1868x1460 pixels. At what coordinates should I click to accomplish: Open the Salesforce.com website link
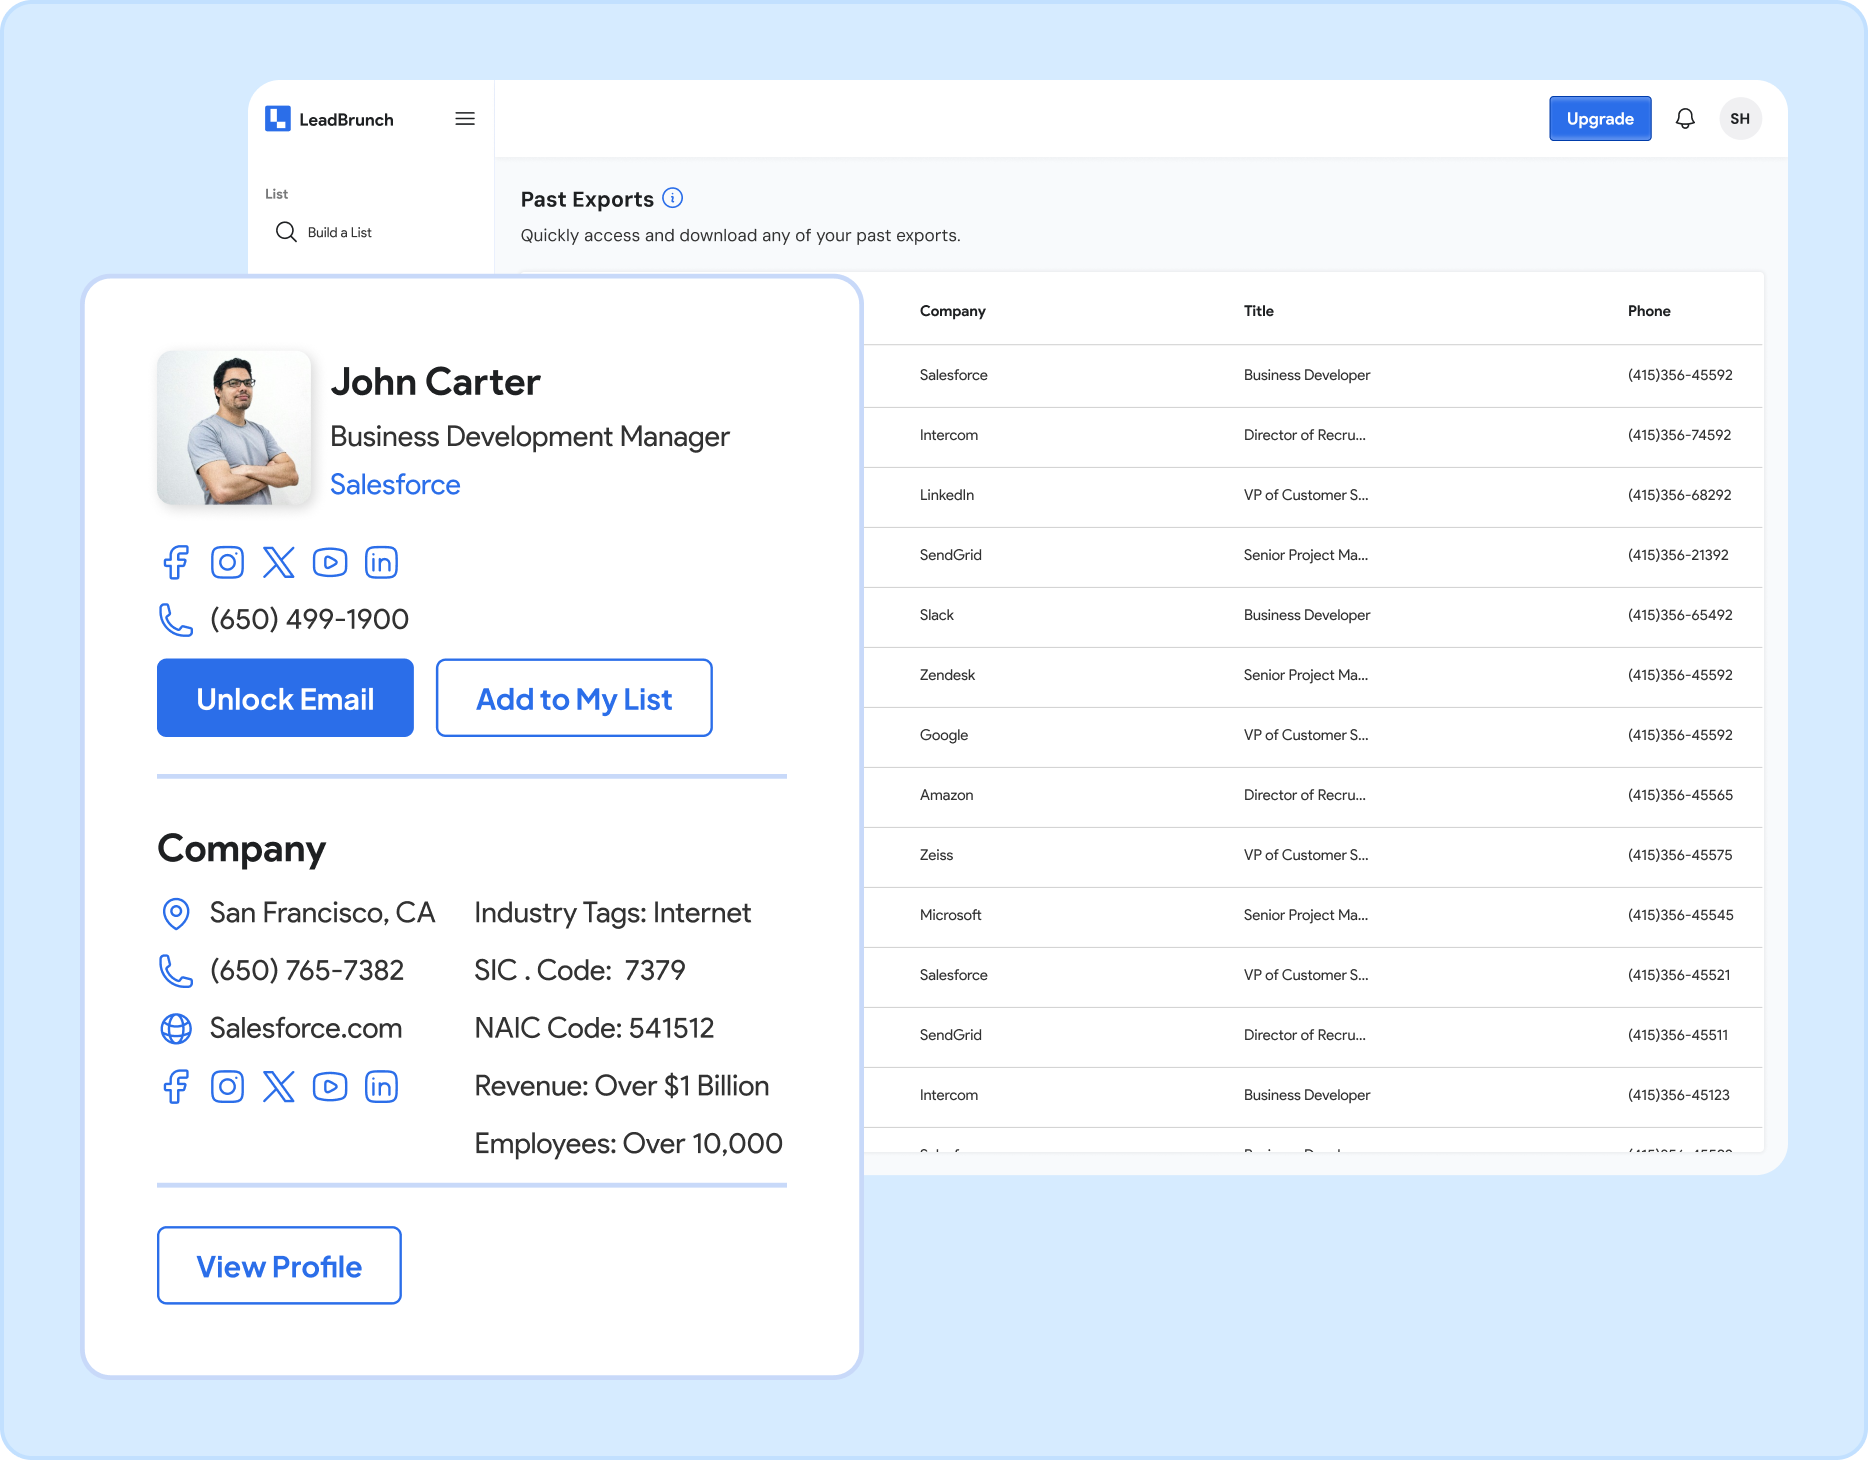(305, 1028)
